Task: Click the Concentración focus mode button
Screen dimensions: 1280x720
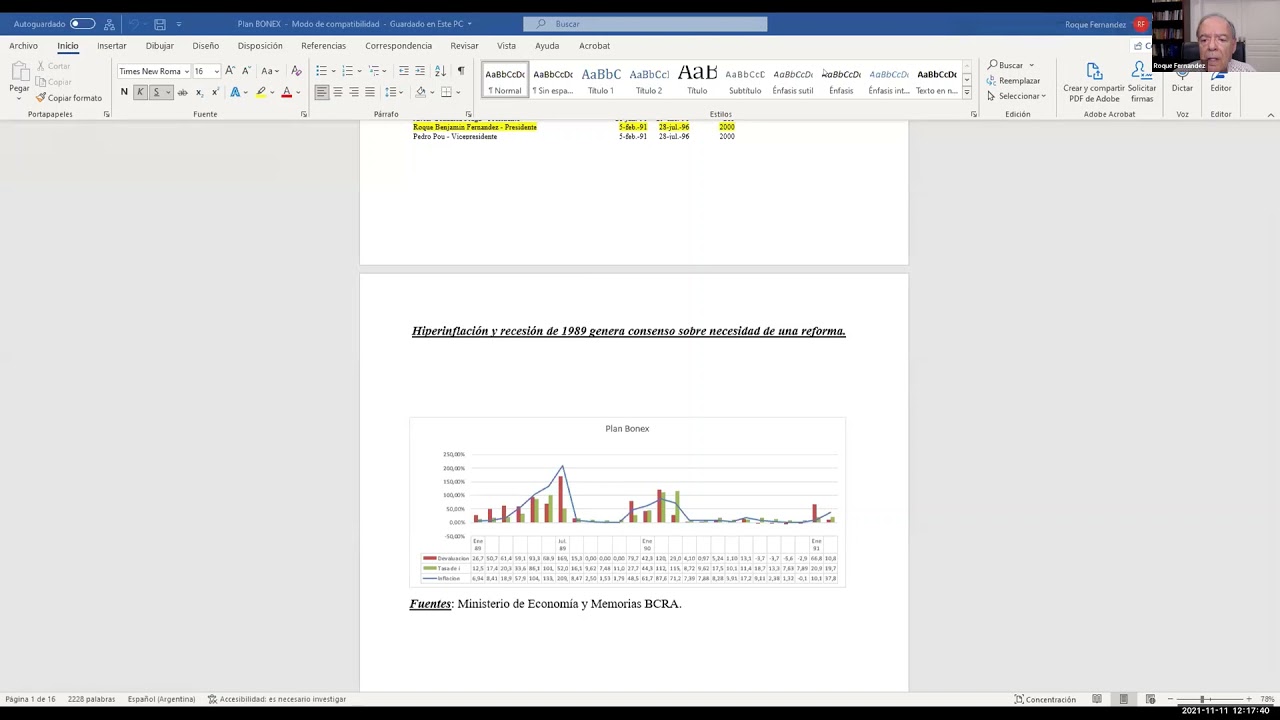Action: [x=1045, y=699]
